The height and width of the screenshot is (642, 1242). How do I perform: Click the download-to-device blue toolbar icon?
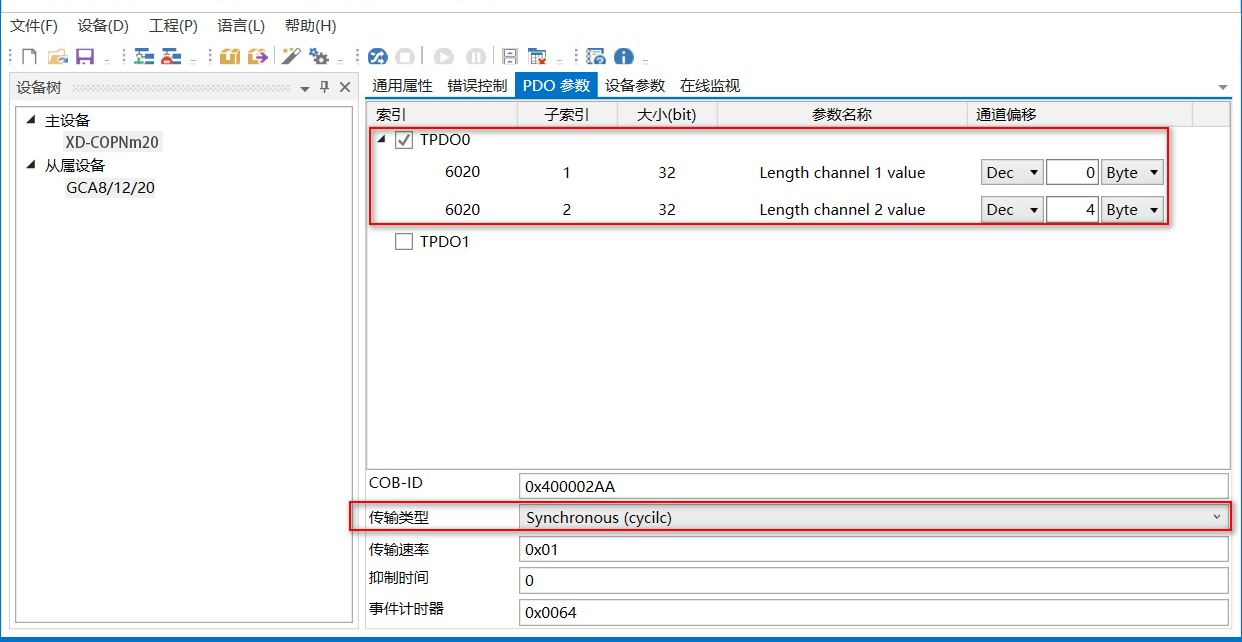tap(377, 56)
